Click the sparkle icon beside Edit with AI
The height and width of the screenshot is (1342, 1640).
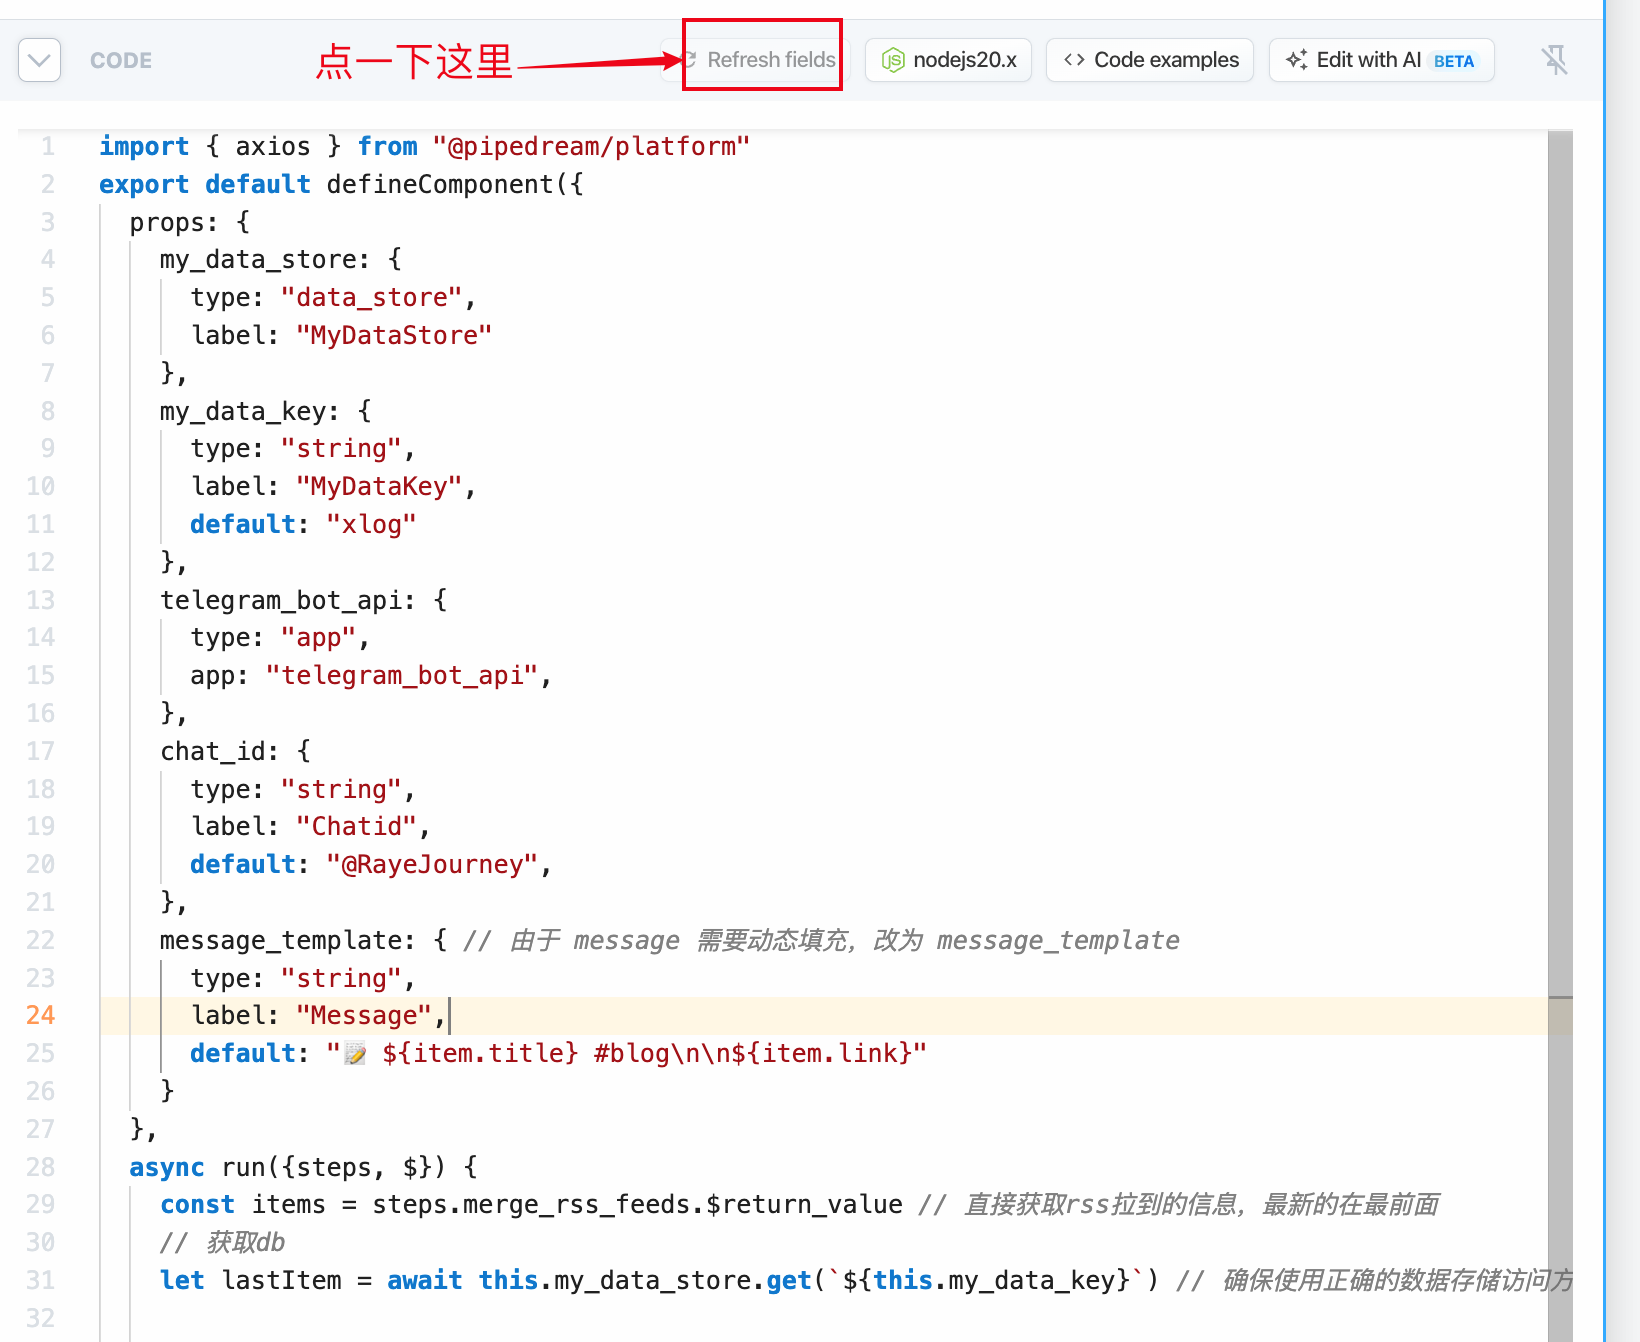coord(1296,60)
